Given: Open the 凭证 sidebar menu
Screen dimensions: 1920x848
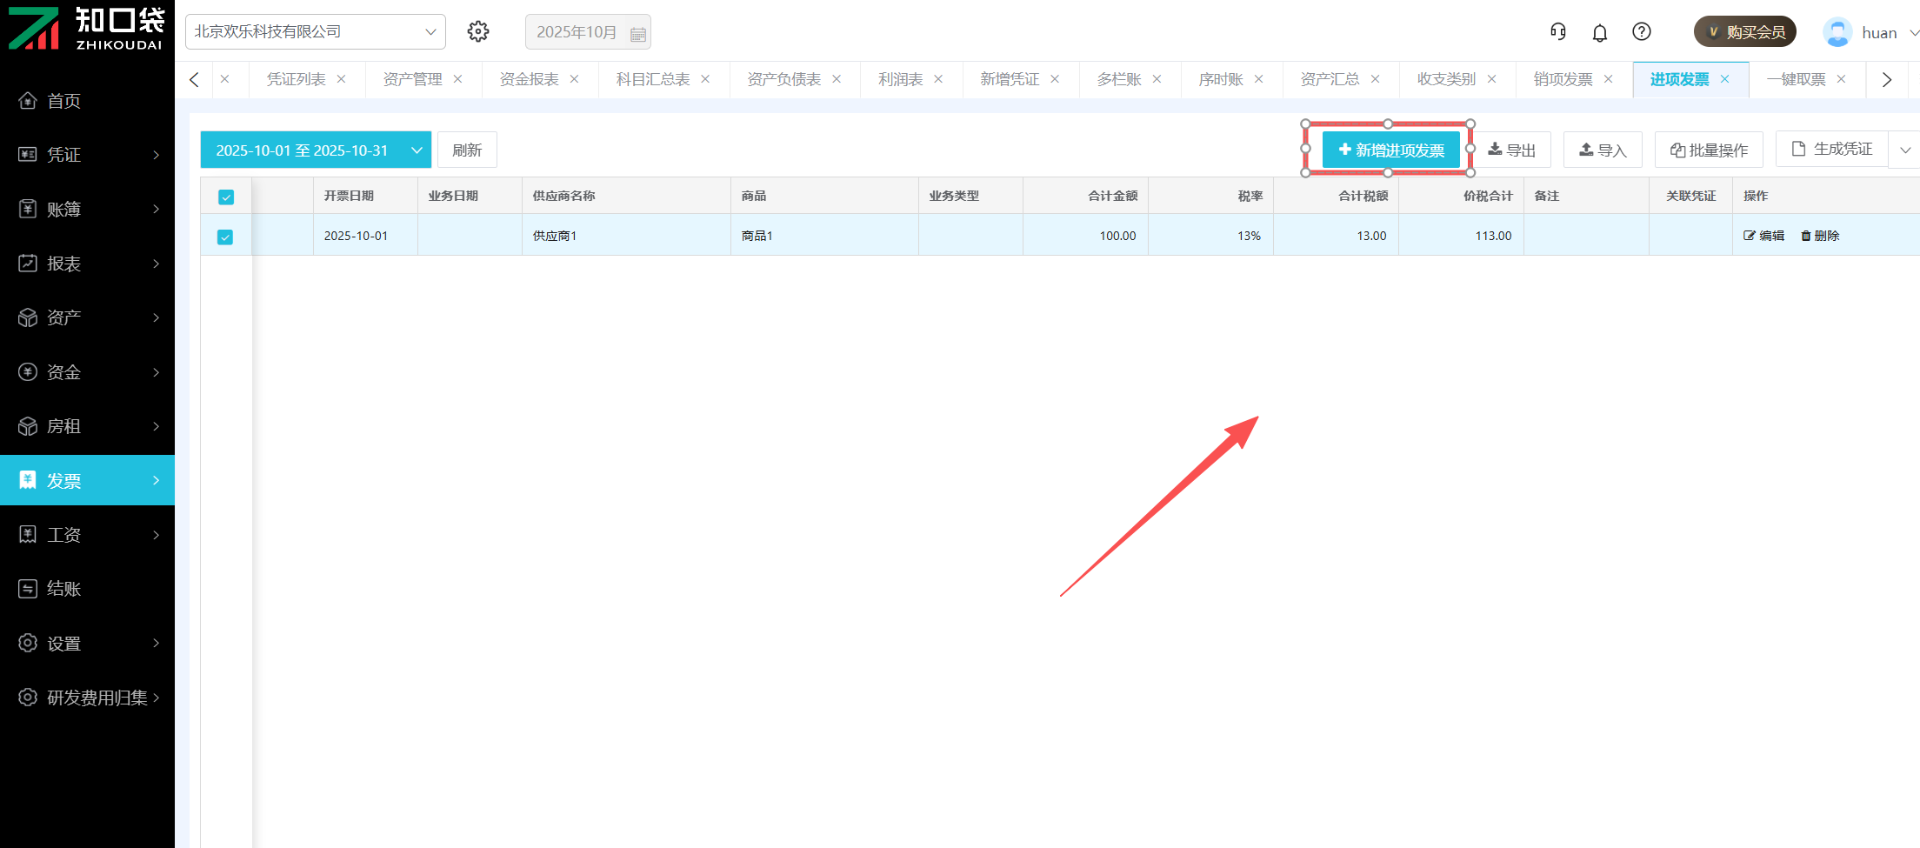Looking at the screenshot, I should (88, 155).
